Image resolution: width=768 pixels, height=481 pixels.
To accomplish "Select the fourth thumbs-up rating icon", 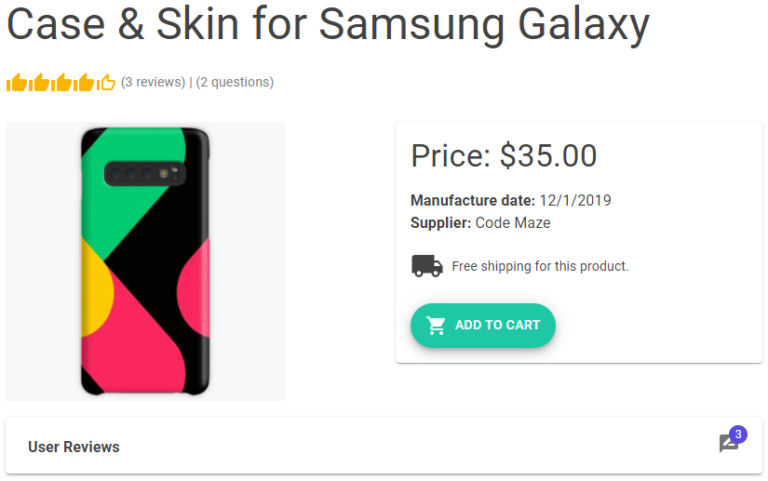I will pyautogui.click(x=83, y=82).
